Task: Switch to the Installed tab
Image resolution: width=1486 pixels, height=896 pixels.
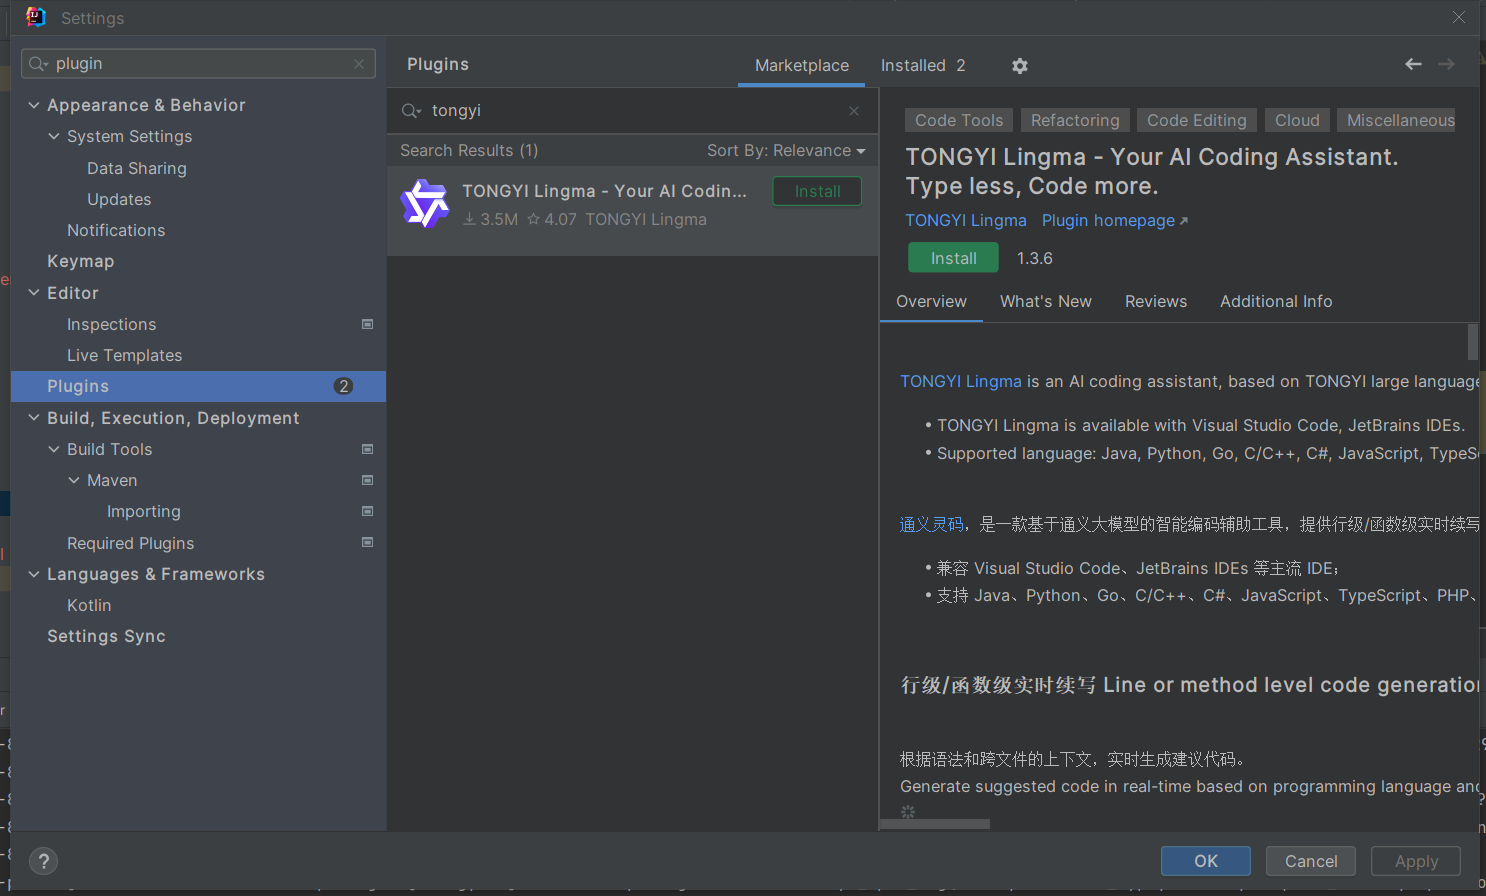Action: click(923, 65)
